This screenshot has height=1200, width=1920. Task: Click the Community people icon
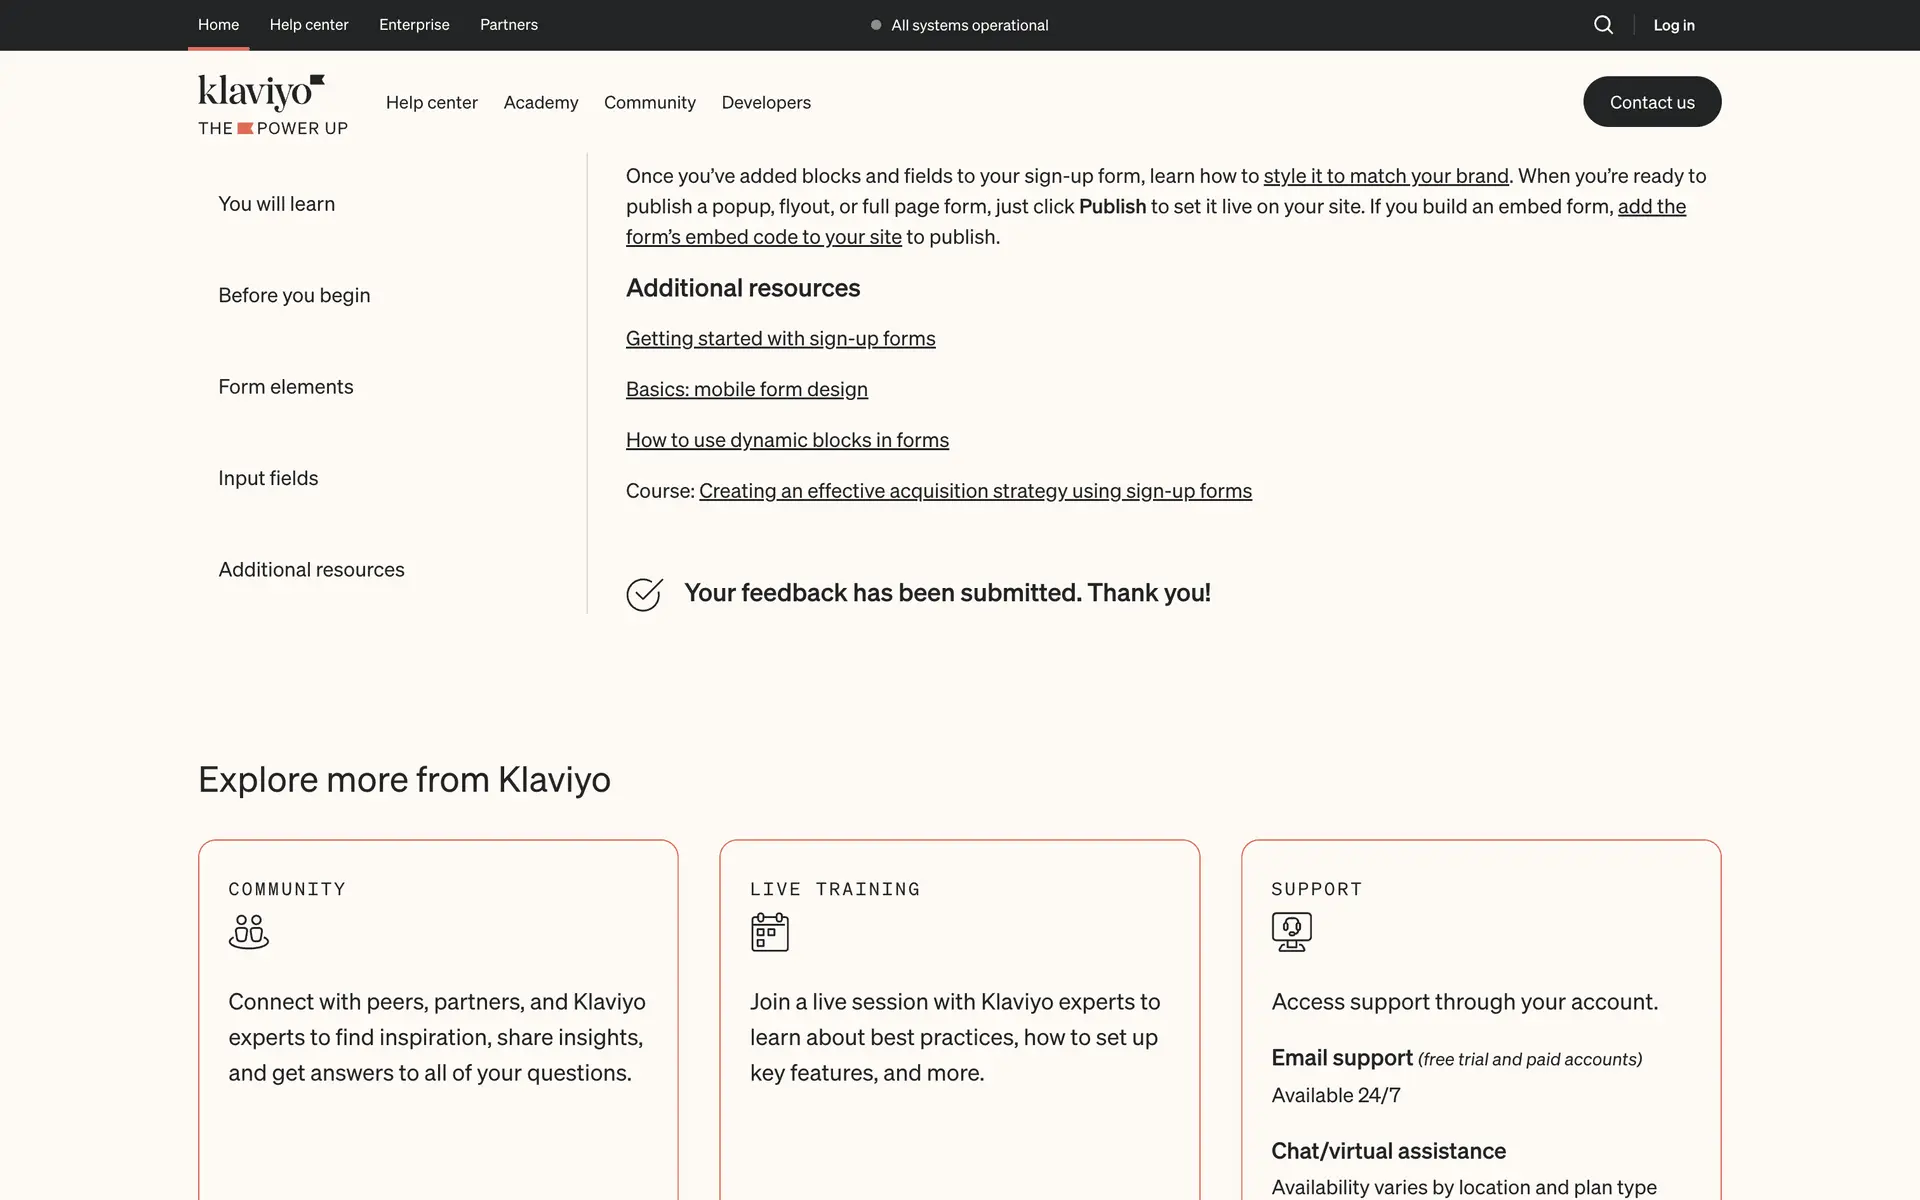(x=248, y=932)
